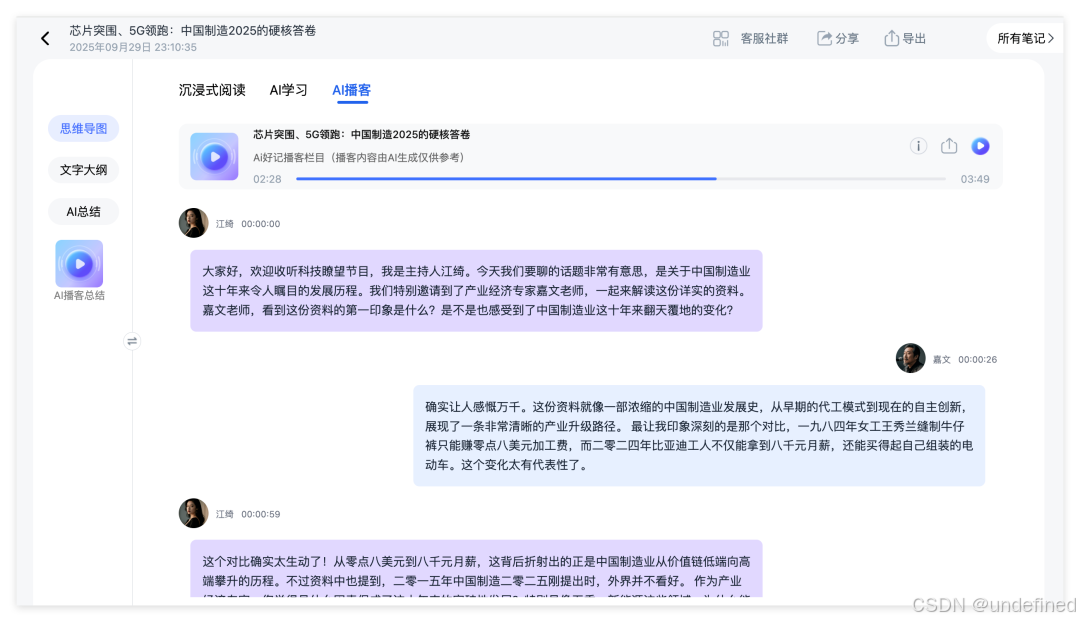Select the AI播客 tab
This screenshot has height=622, width=1080.
351,90
